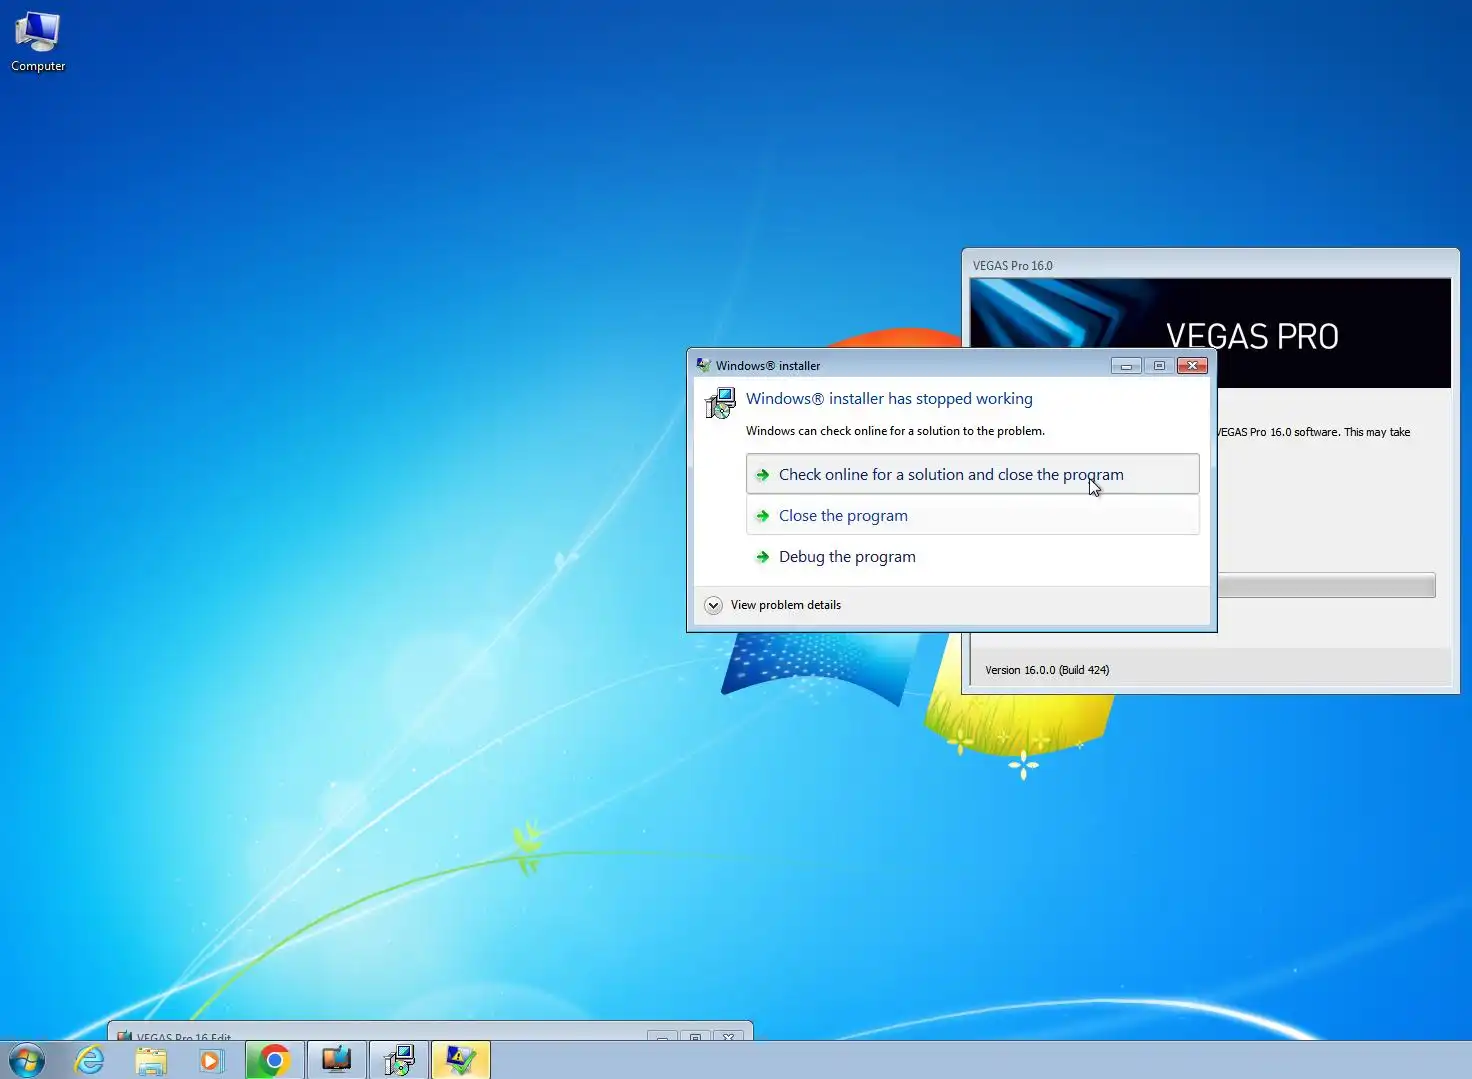1472x1079 pixels.
Task: Click Check online for a solution and close
Action: click(x=972, y=474)
